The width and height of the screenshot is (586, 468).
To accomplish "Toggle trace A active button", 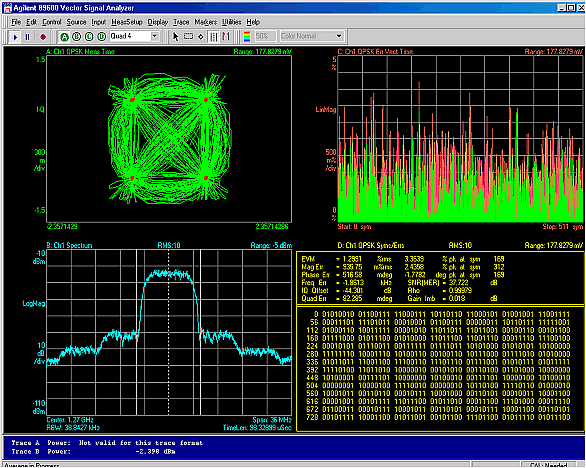I will click(64, 37).
